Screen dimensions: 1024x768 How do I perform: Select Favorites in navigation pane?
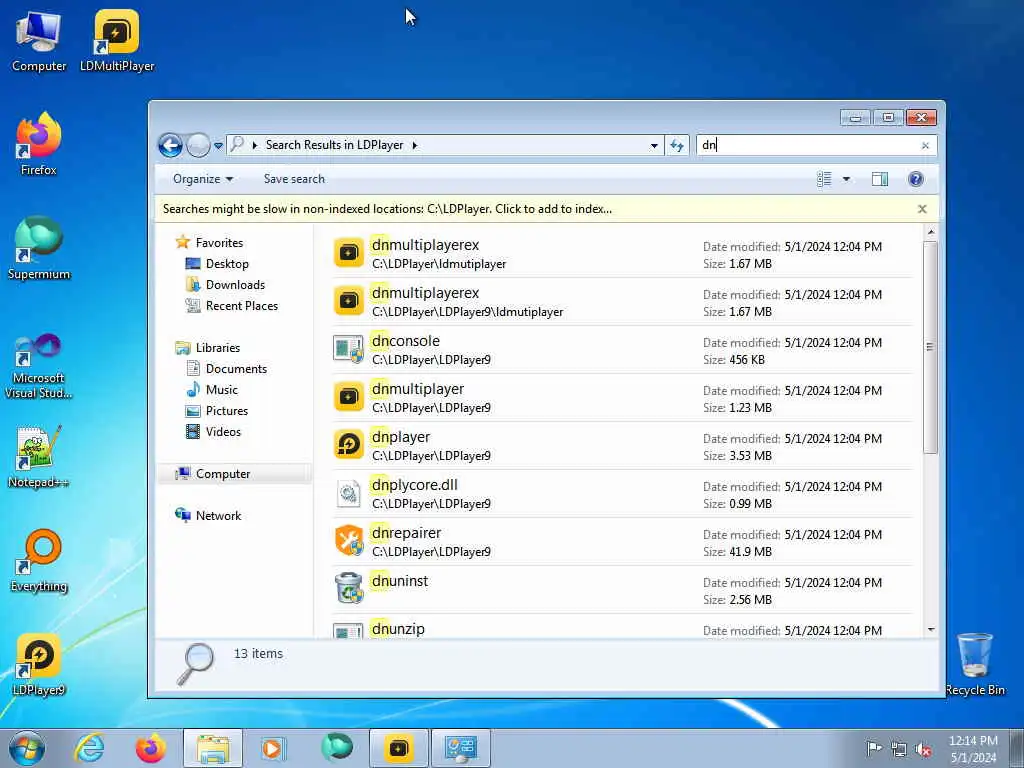pyautogui.click(x=219, y=243)
